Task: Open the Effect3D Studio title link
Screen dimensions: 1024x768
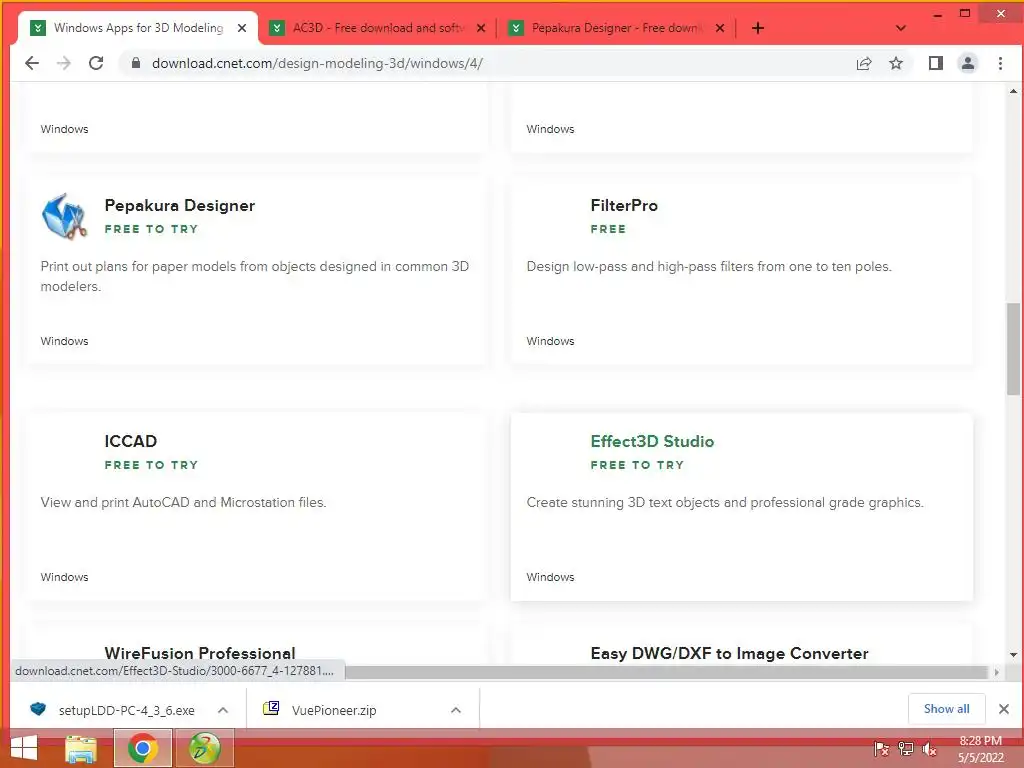Action: (x=652, y=441)
